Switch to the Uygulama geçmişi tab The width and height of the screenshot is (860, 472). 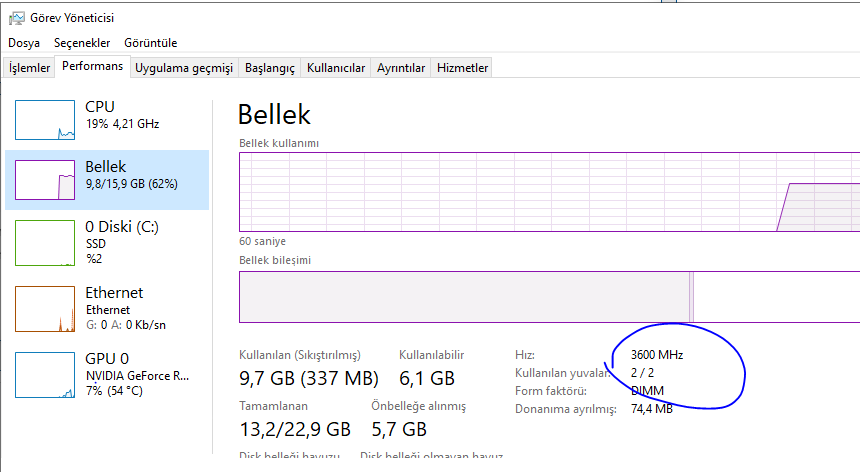pos(184,68)
